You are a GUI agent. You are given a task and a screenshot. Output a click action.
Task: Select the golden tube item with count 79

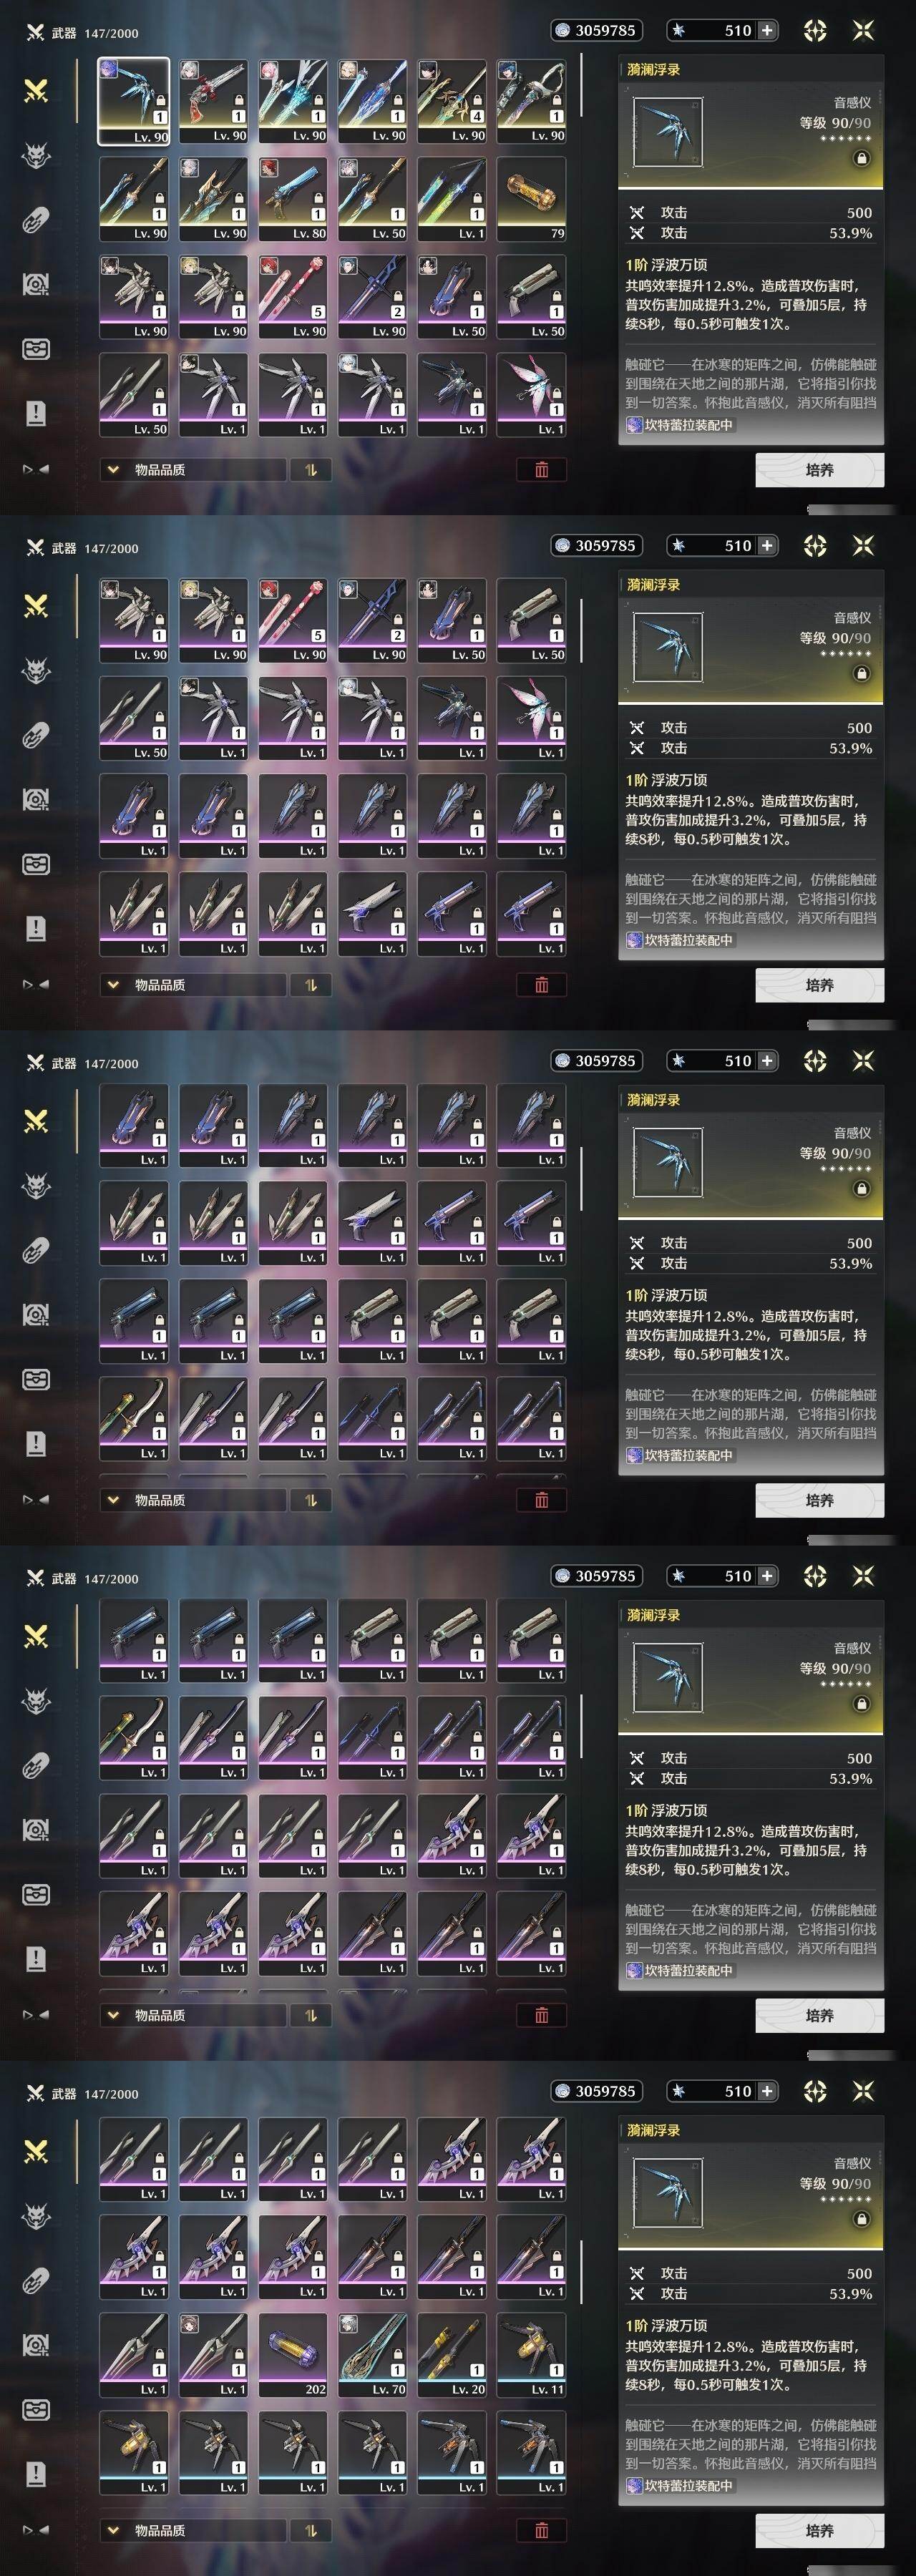click(x=531, y=198)
